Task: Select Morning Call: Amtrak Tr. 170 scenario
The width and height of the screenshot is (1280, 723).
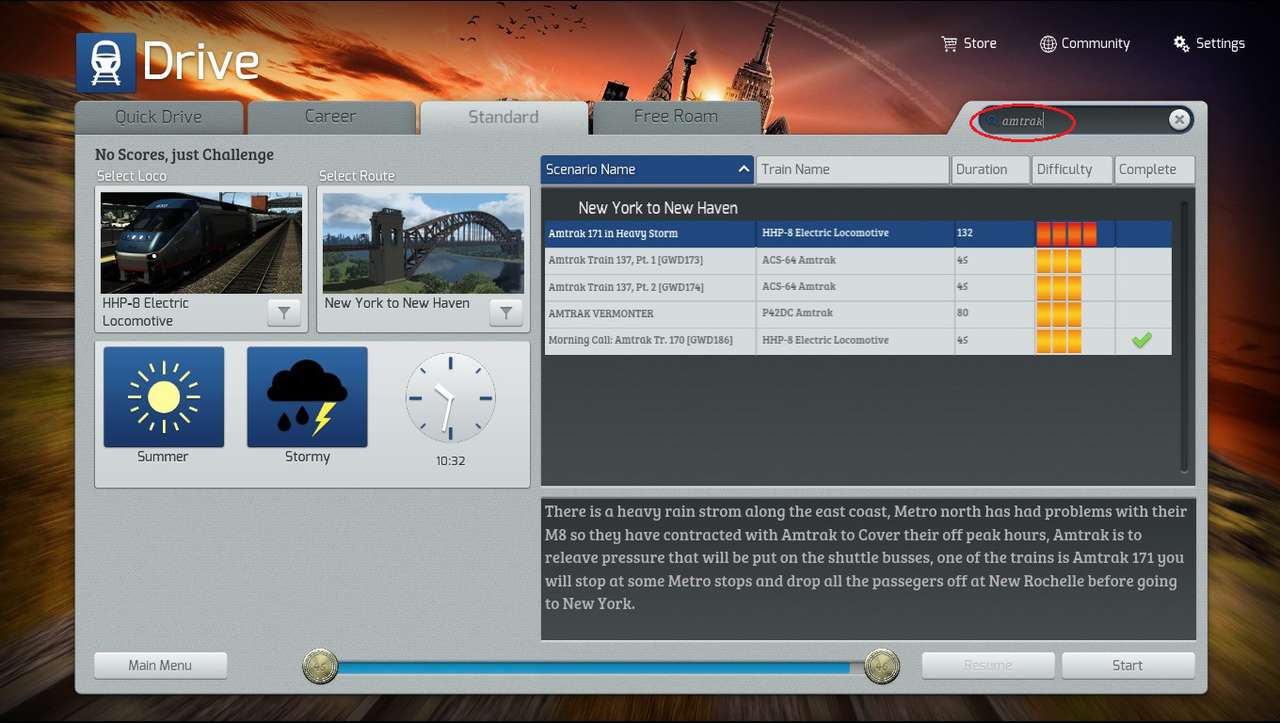Action: pyautogui.click(x=857, y=341)
